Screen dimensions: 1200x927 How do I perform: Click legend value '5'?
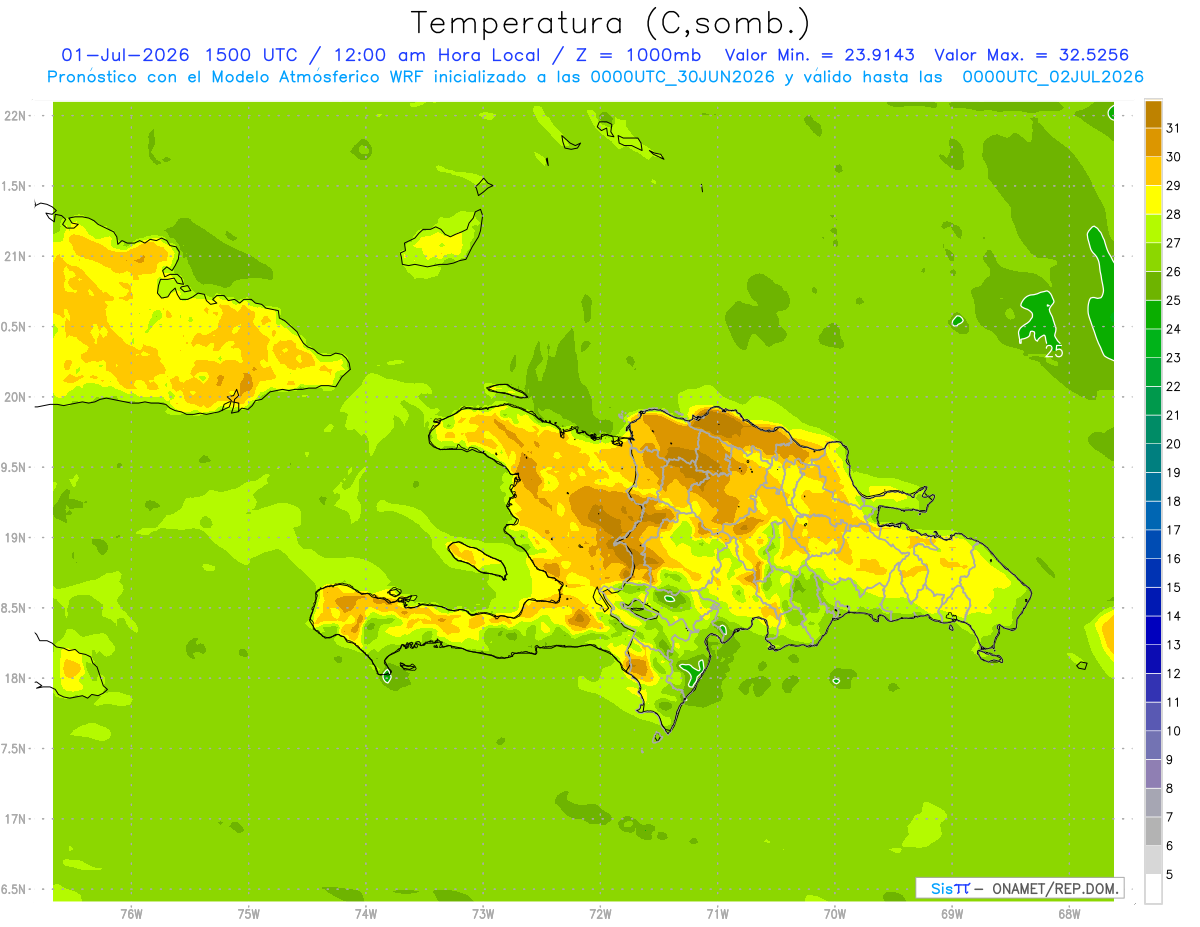pyautogui.click(x=1170, y=874)
